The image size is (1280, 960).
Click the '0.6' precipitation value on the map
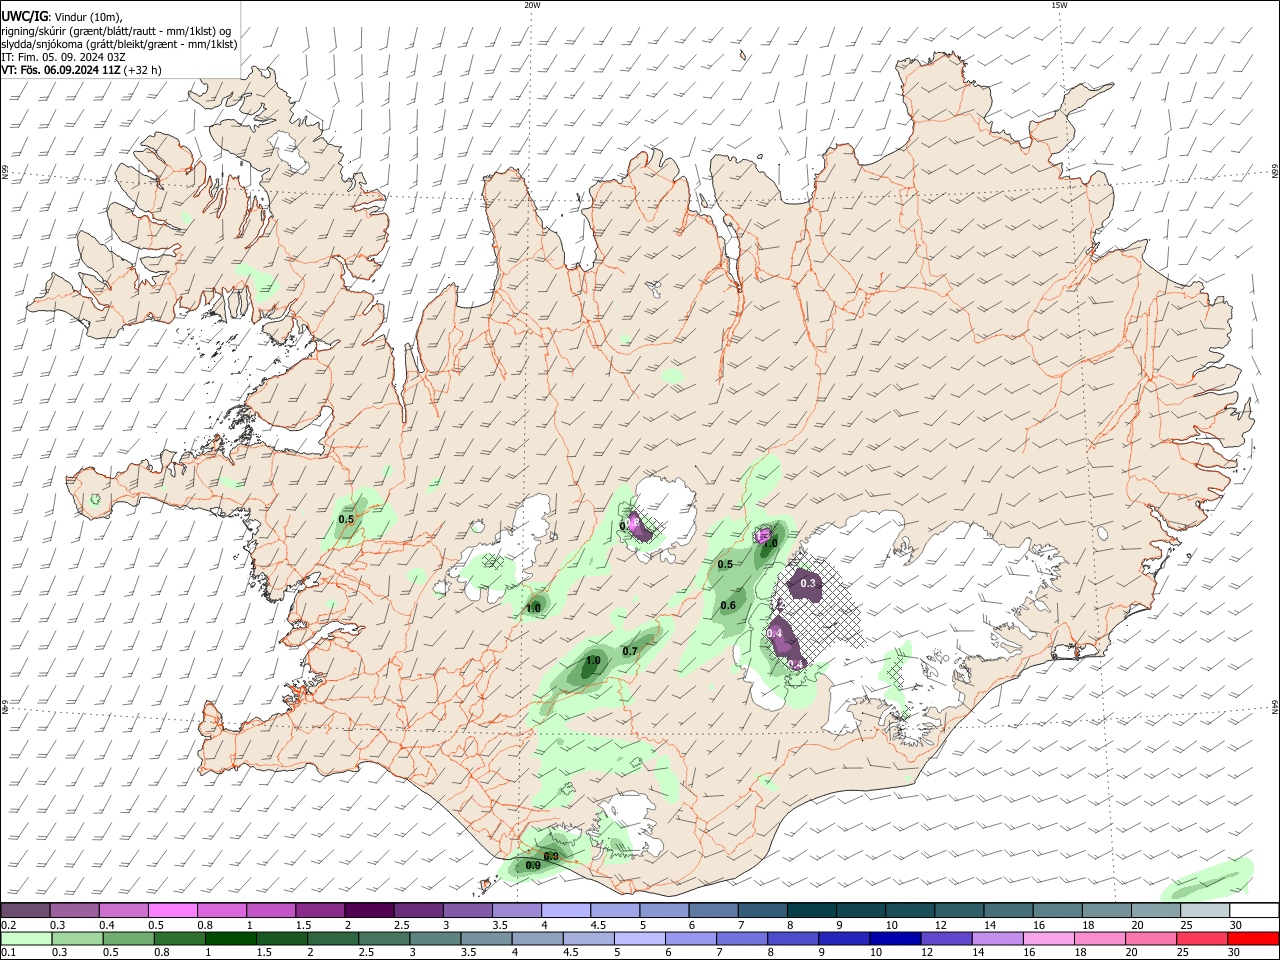coord(728,605)
